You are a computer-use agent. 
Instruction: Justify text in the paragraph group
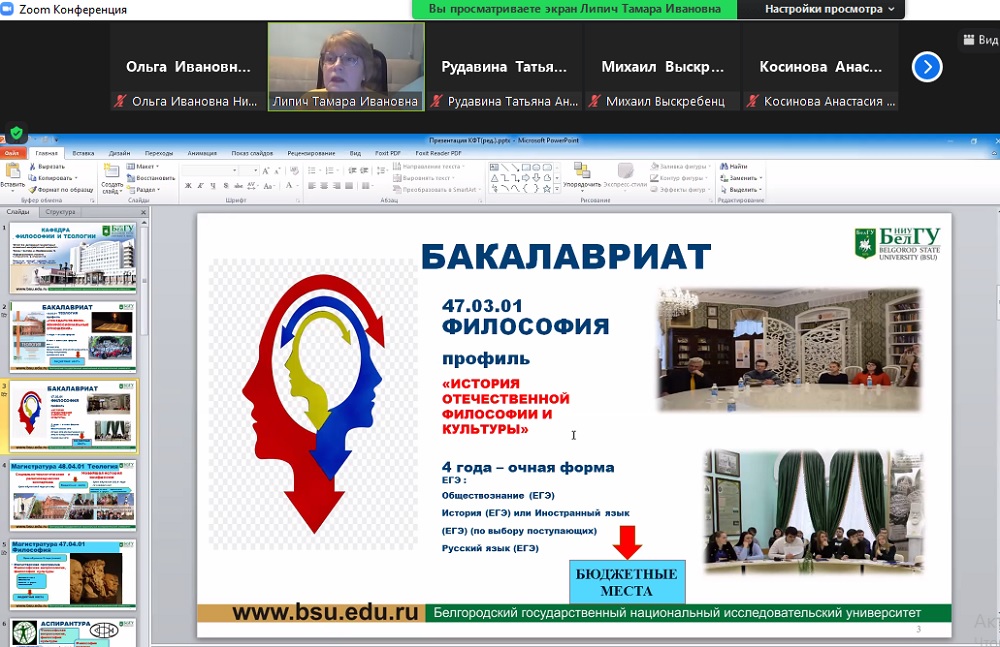click(349, 186)
